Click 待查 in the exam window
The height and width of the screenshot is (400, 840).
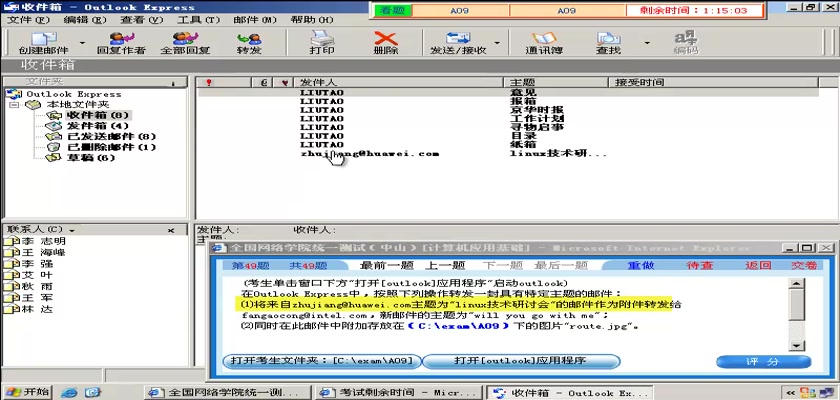point(700,266)
